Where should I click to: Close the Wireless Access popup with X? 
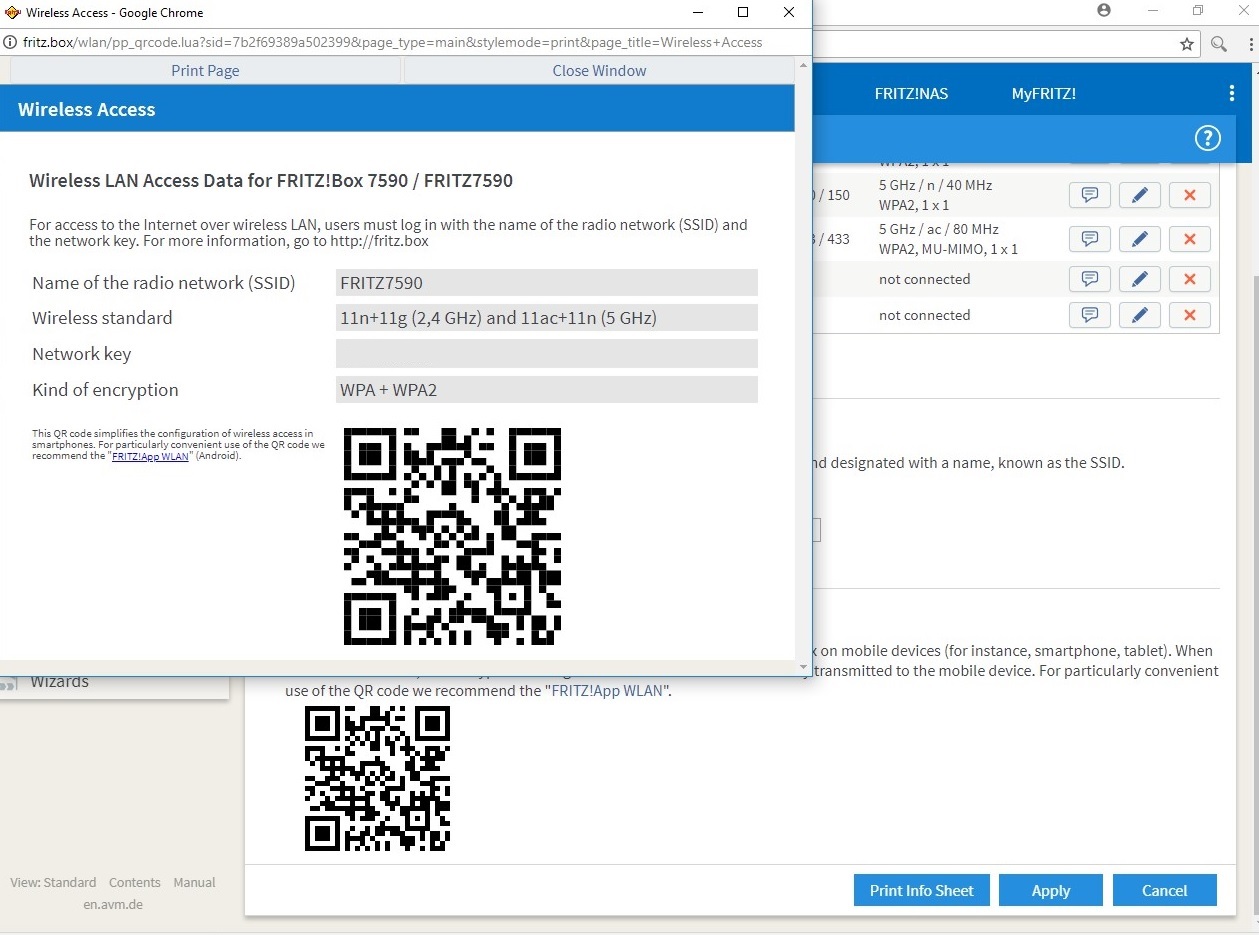coord(789,12)
